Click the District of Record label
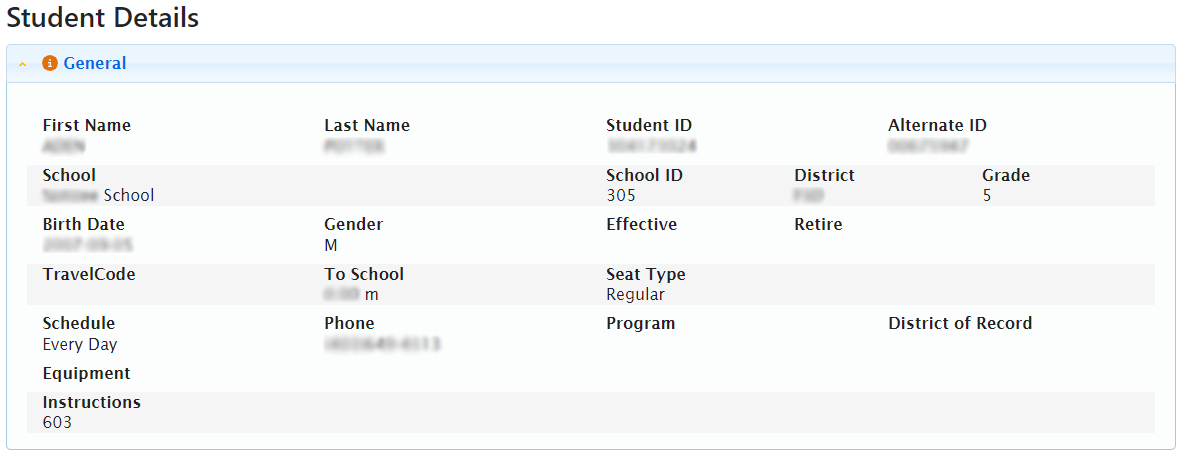This screenshot has width=1183, height=457. click(x=960, y=324)
